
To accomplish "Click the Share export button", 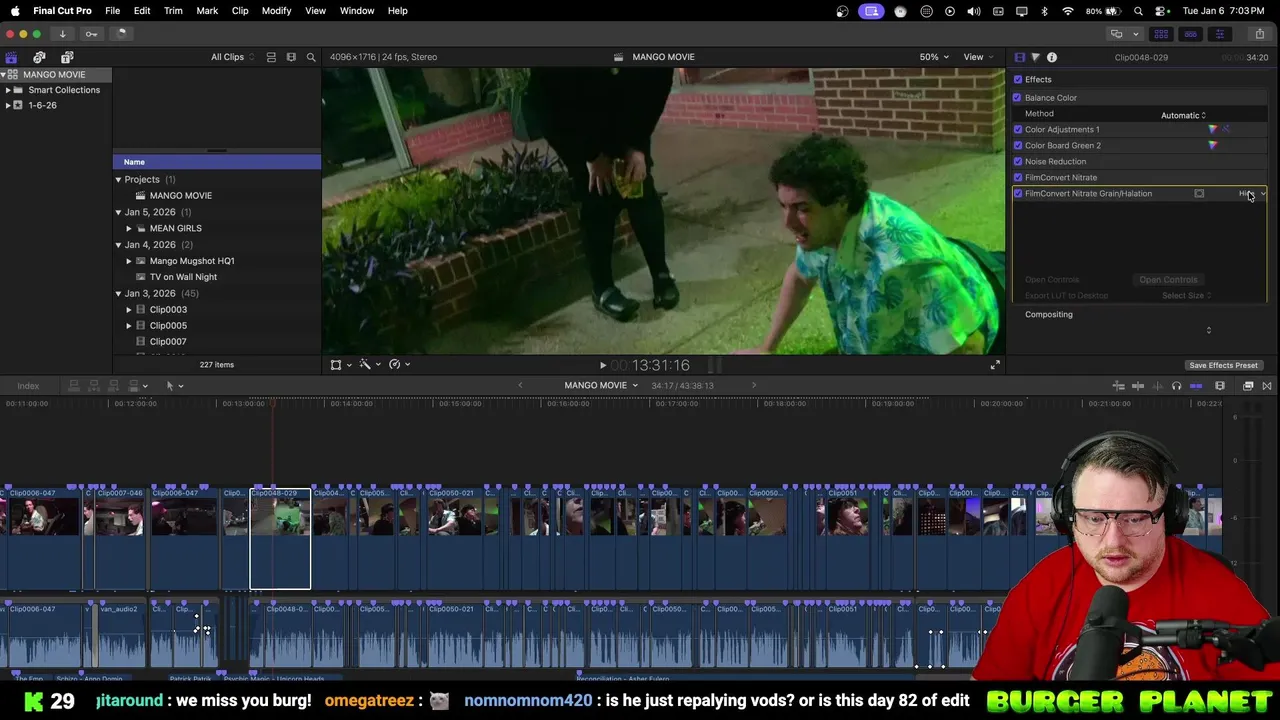I will coord(1259,34).
